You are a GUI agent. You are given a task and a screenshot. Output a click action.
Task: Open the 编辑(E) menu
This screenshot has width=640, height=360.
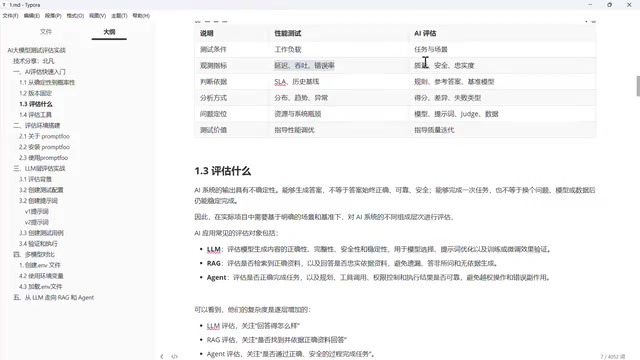pyautogui.click(x=31, y=16)
